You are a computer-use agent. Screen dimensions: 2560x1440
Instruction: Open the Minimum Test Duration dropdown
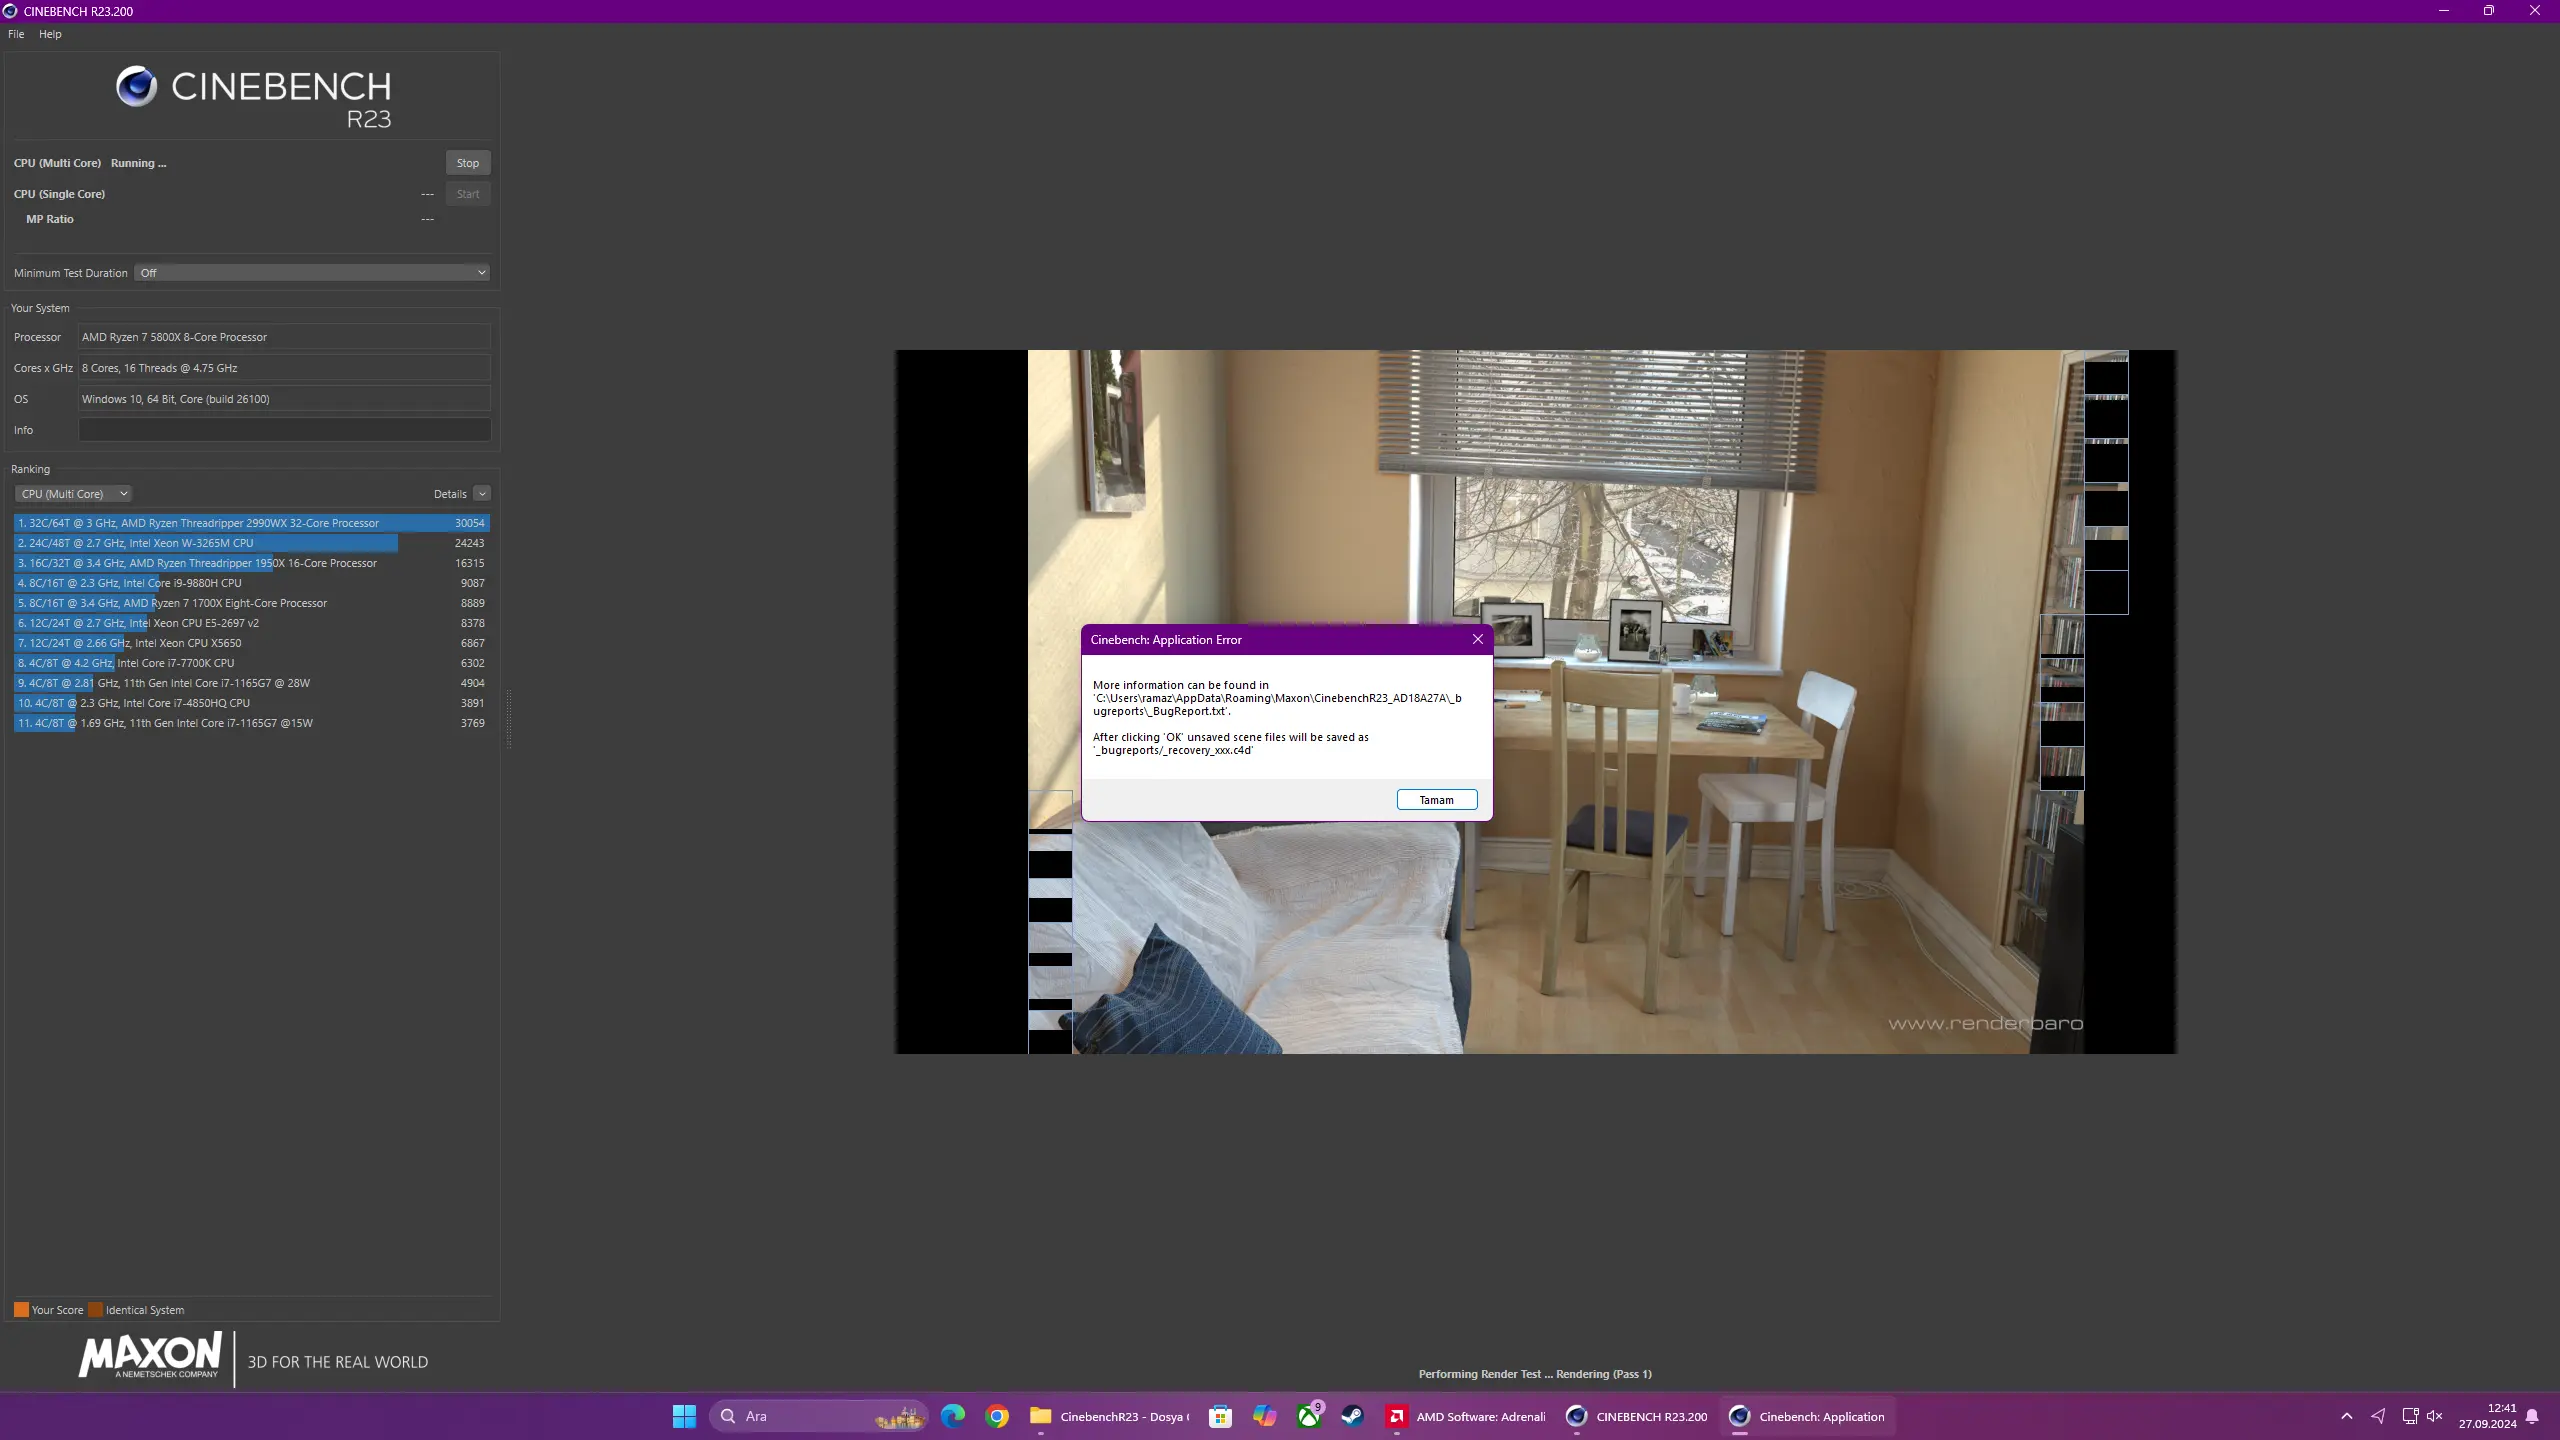click(312, 273)
